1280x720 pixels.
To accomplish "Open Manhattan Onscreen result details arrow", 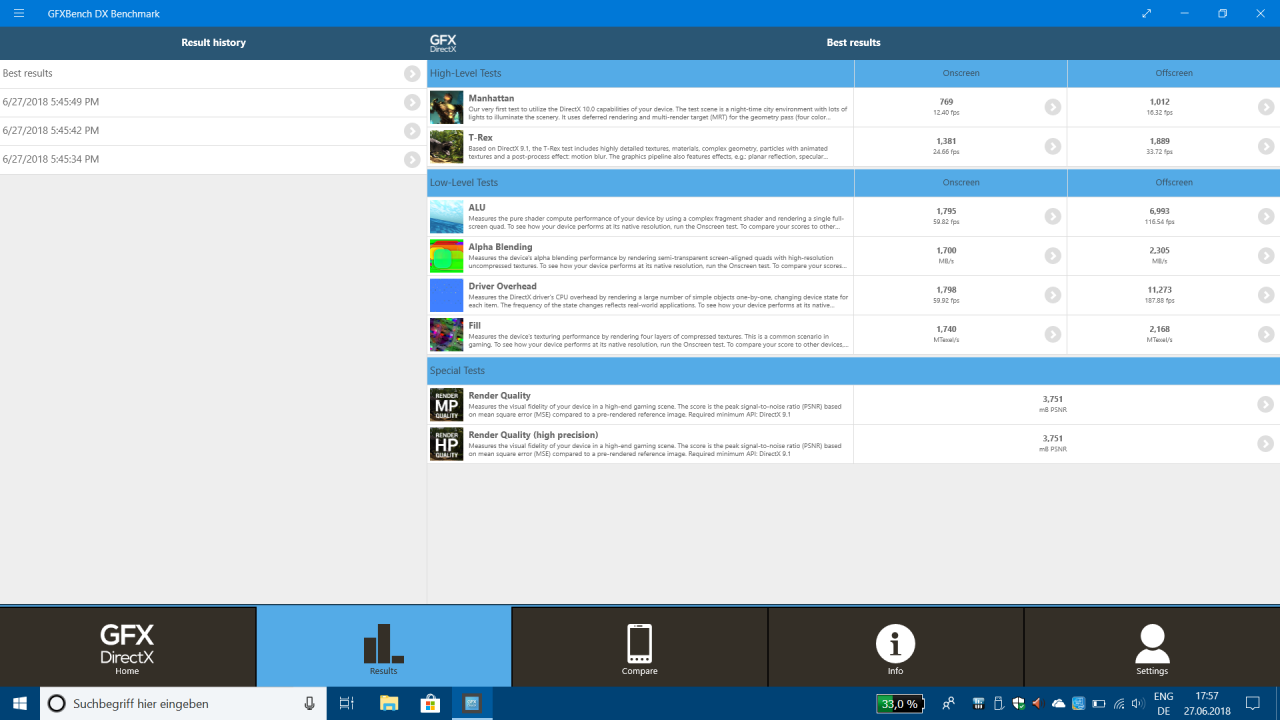I will [x=1053, y=107].
